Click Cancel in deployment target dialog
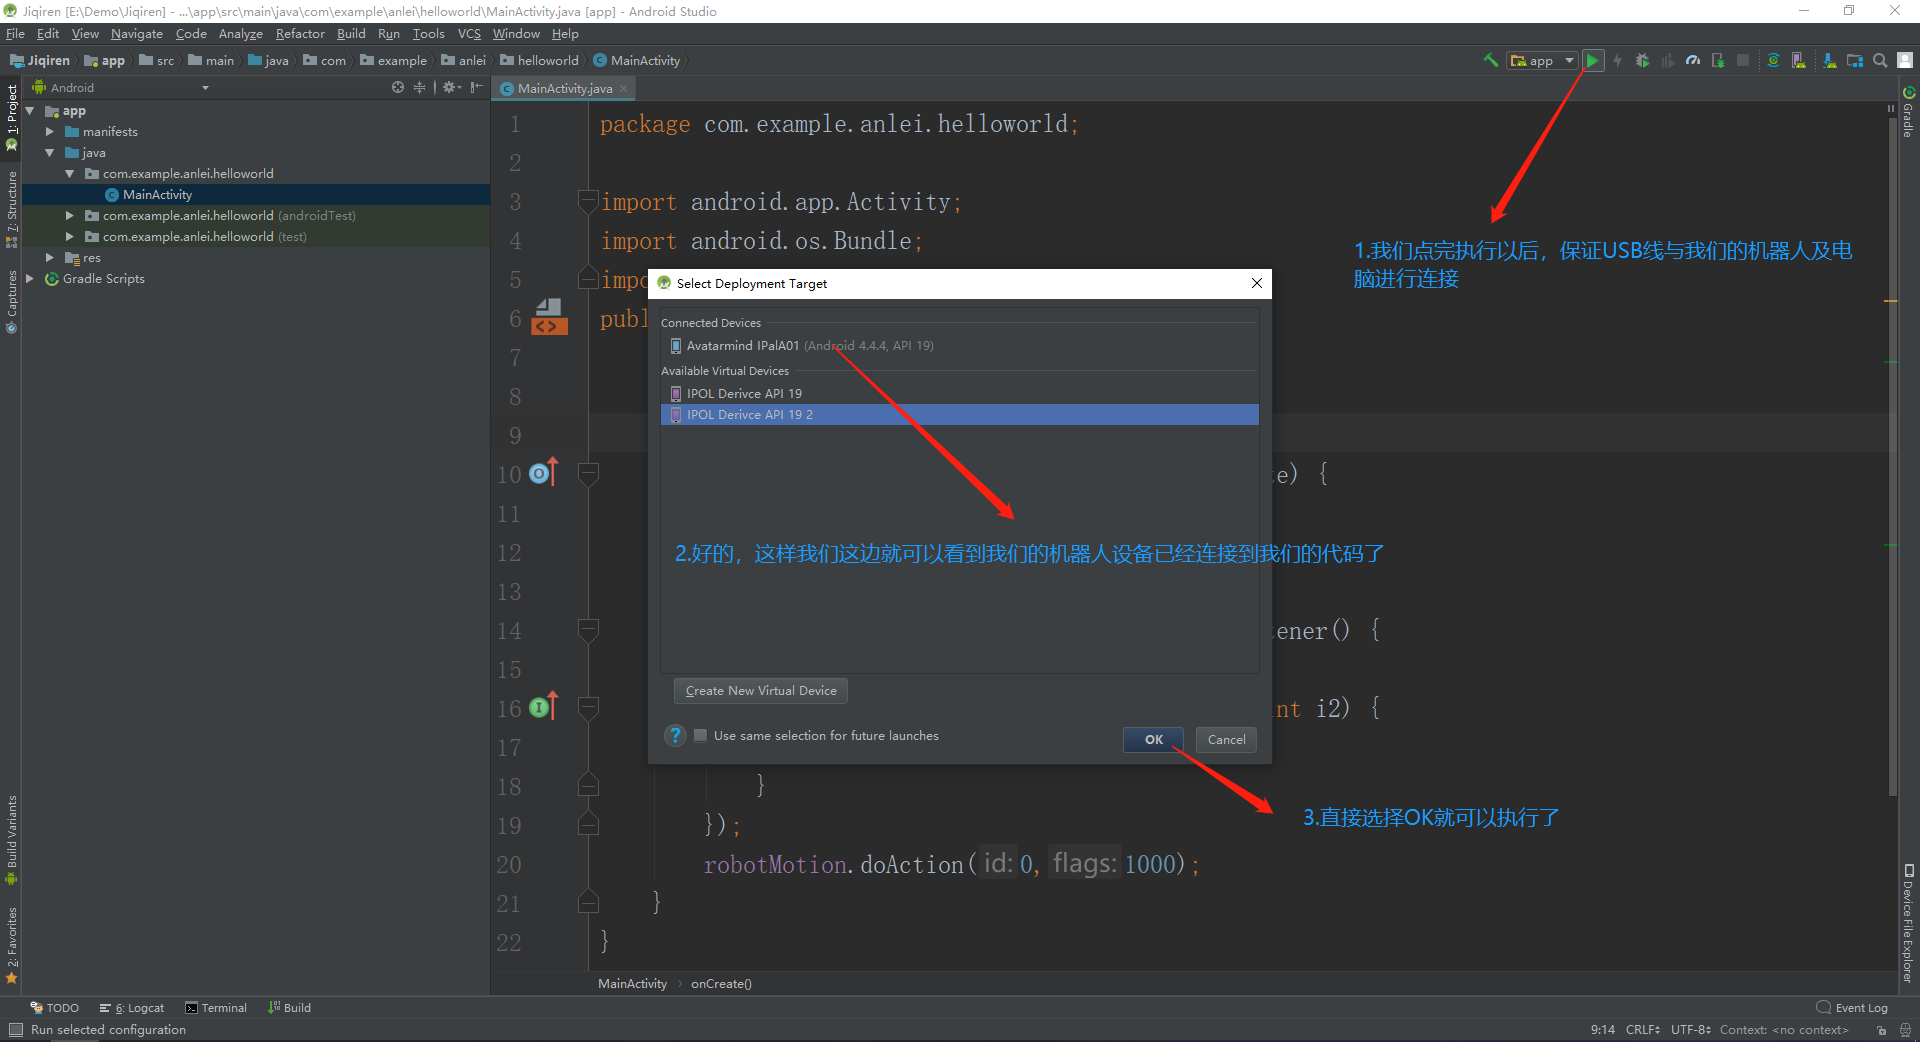The height and width of the screenshot is (1042, 1920). tap(1227, 740)
